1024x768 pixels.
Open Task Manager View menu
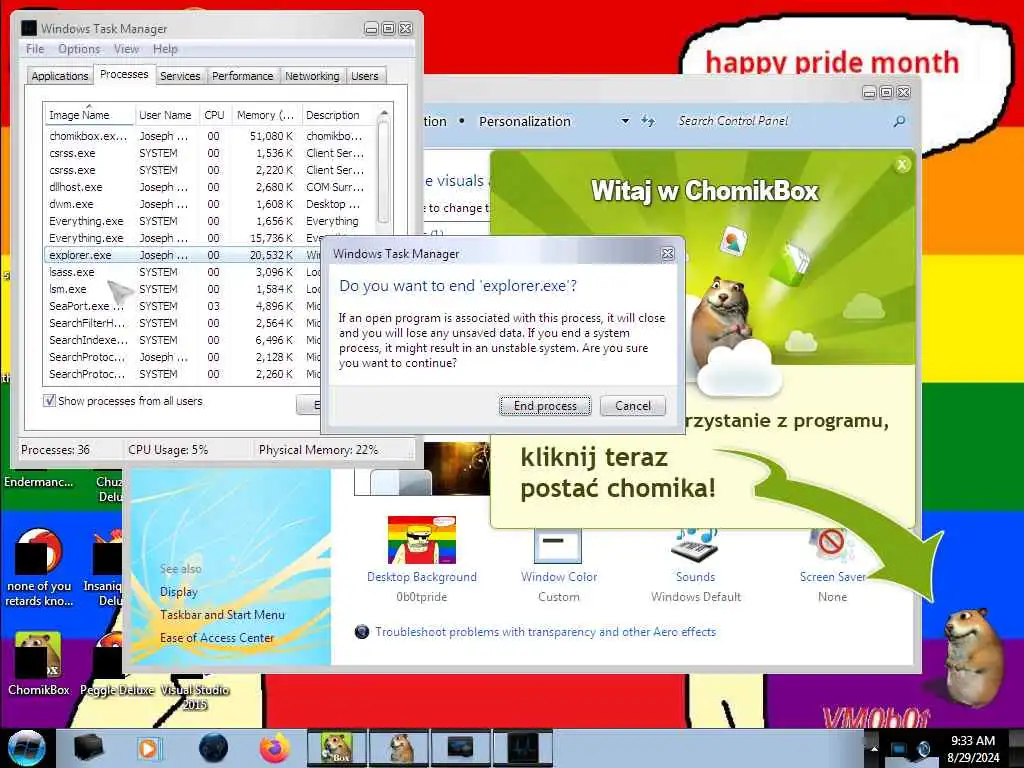click(126, 49)
